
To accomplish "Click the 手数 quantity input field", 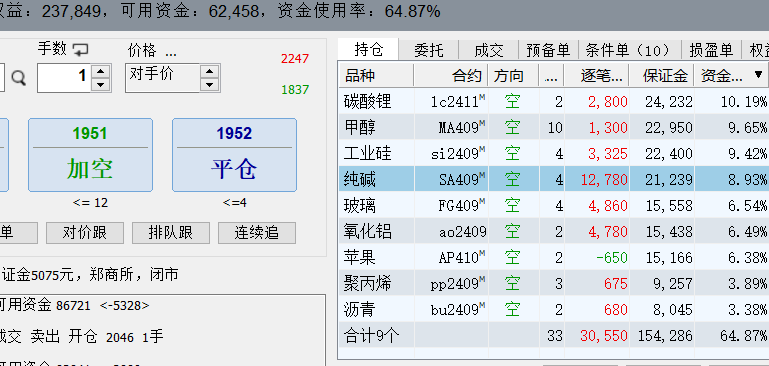I will (x=64, y=78).
